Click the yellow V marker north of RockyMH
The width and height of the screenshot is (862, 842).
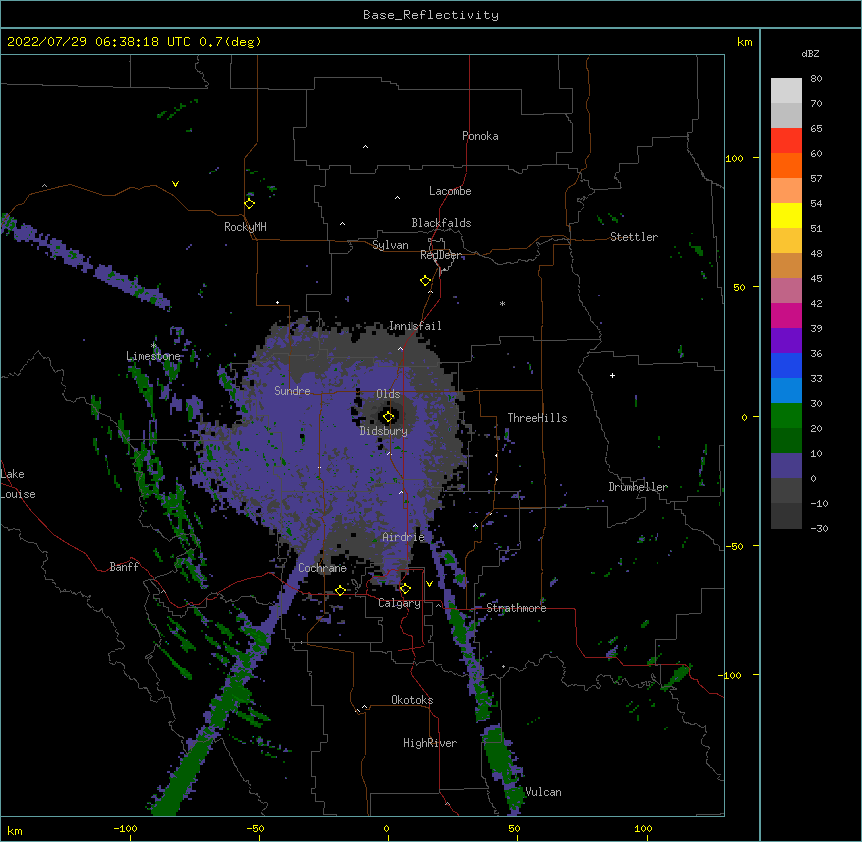[x=175, y=184]
